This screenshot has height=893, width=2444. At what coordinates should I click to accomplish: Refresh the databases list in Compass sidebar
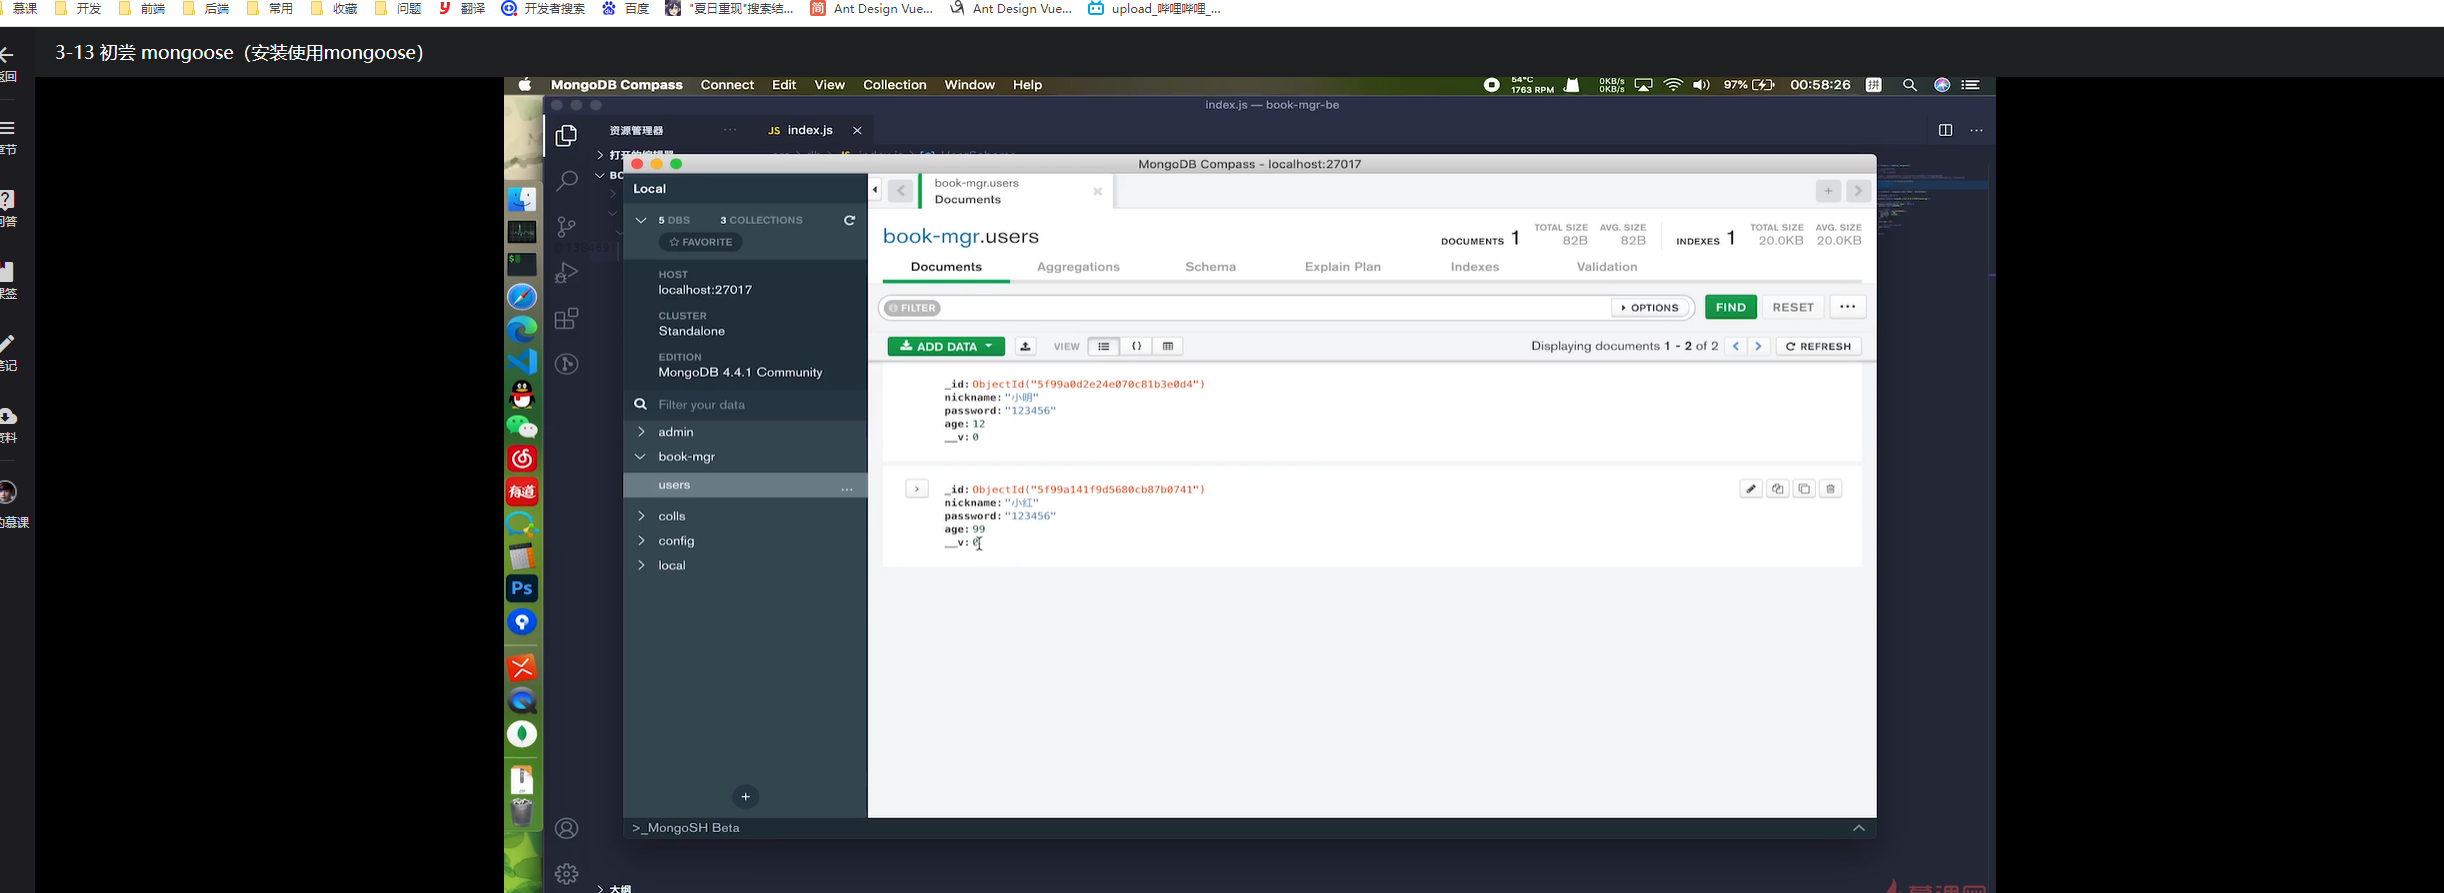850,220
